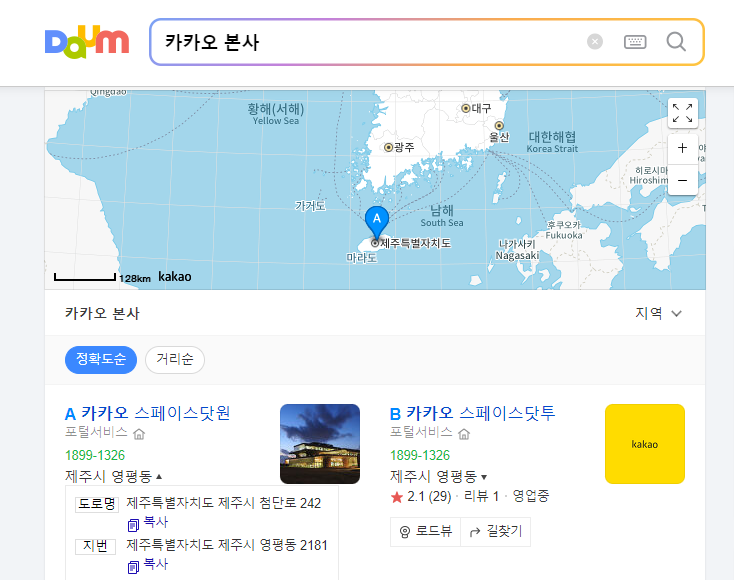Screen dimensions: 734x580
Task: Copy the 도로명 address 첨단로 242
Action: point(148,523)
